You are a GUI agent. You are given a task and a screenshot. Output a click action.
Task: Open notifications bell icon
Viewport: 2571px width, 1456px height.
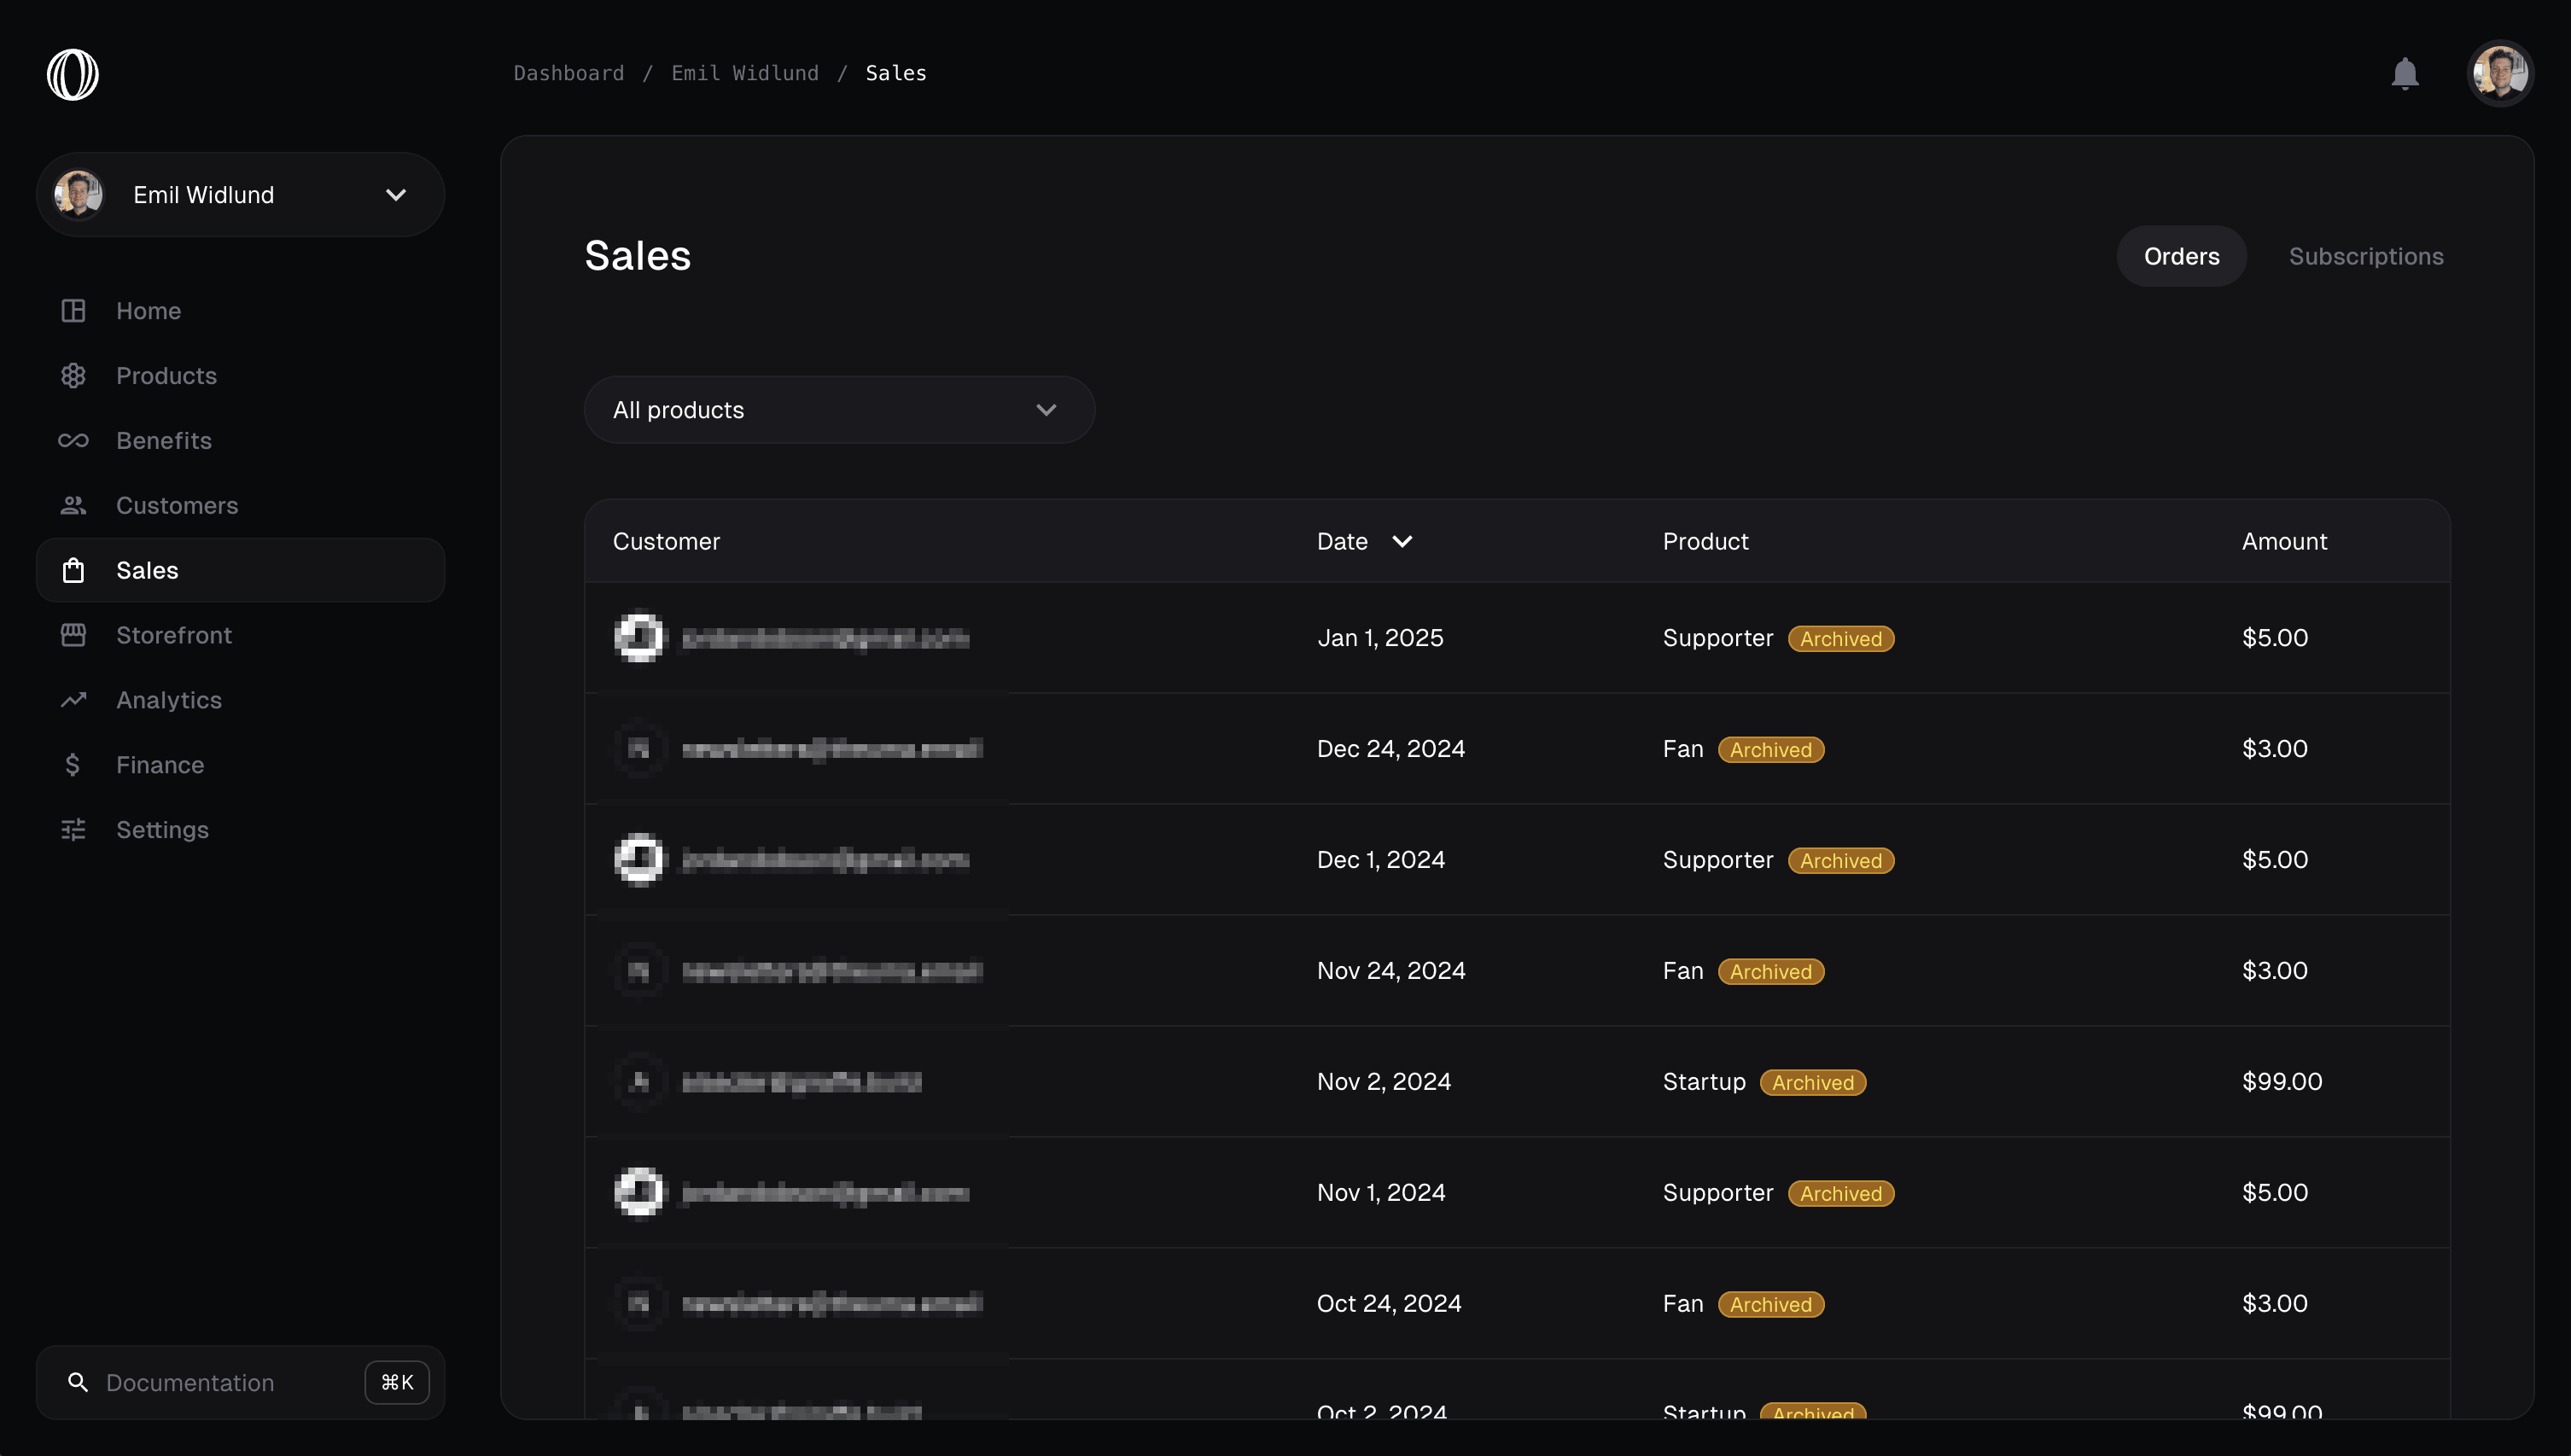point(2404,73)
